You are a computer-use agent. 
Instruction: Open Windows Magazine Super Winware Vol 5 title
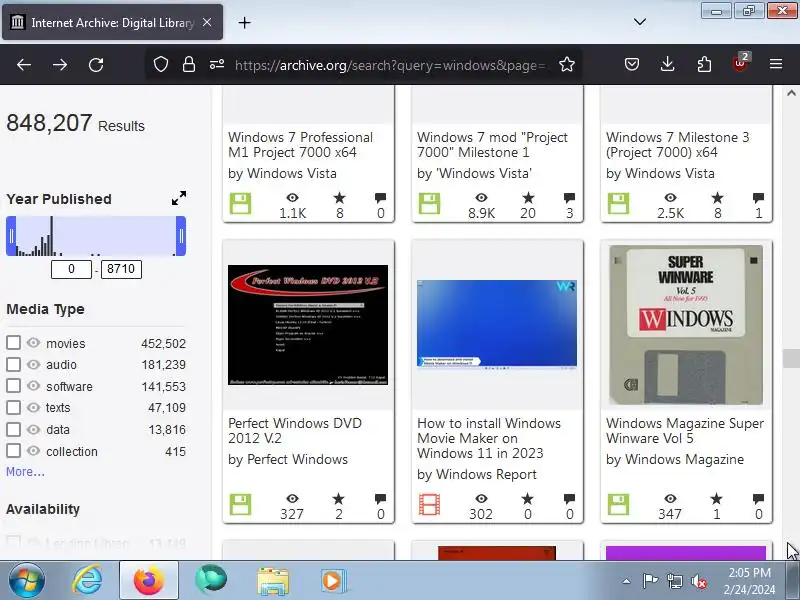click(x=685, y=431)
